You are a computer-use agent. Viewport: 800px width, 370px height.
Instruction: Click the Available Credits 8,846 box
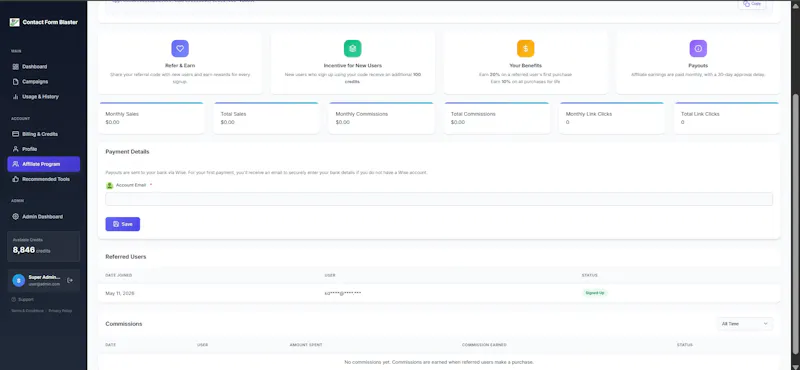(43, 246)
